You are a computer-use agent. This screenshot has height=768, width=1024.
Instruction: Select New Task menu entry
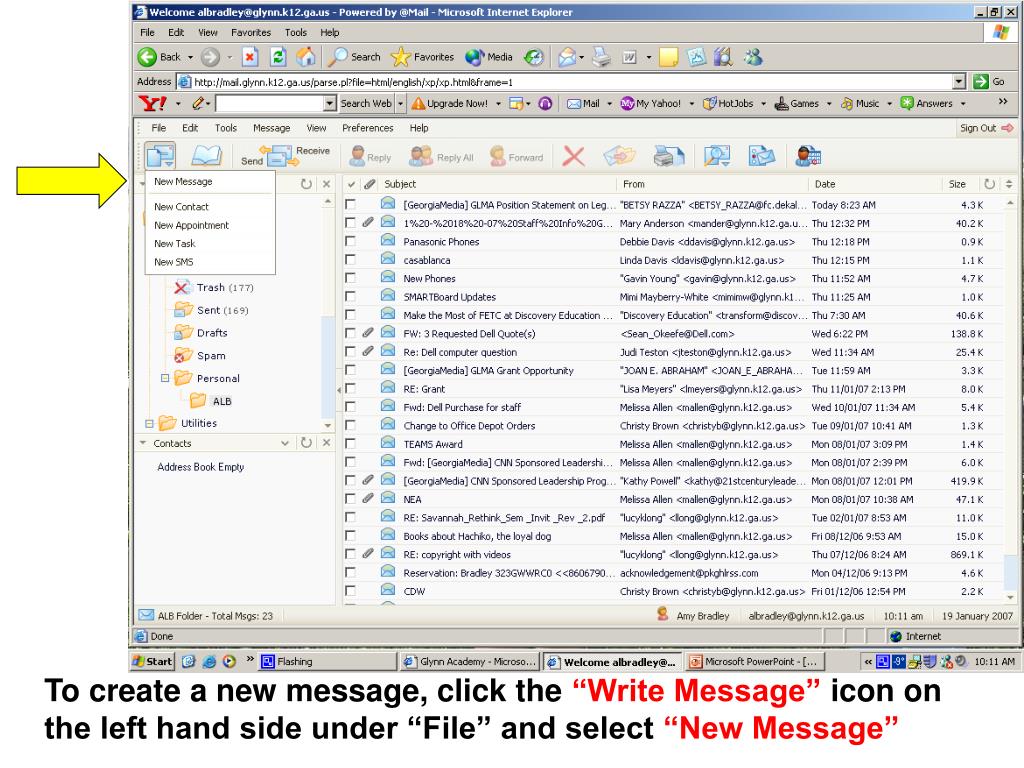(x=174, y=243)
